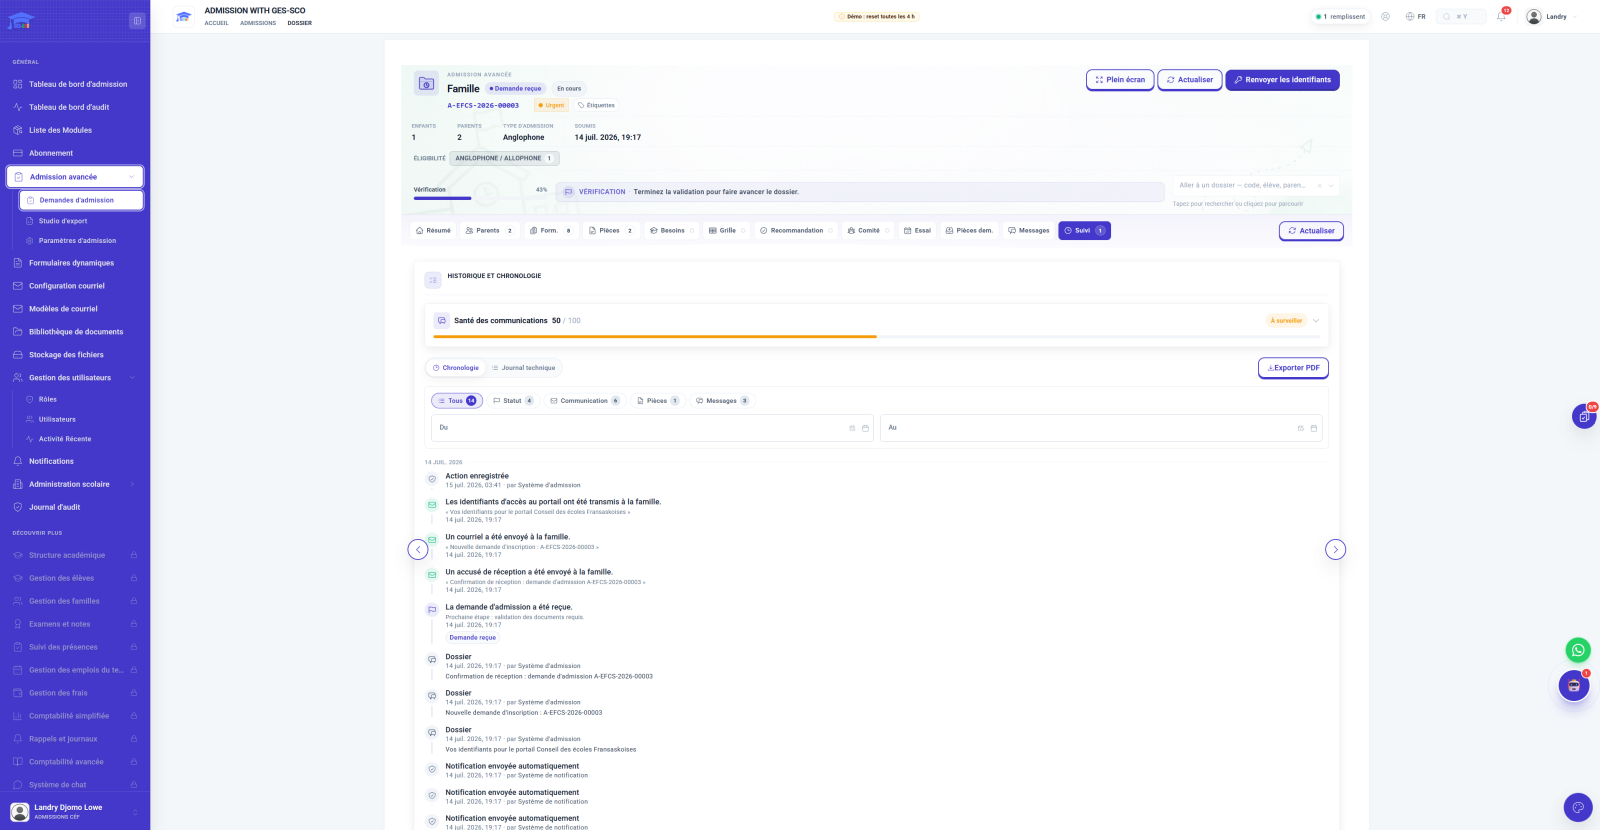Viewport: 1600px width, 830px height.
Task: Open the Comité tab
Action: (867, 231)
